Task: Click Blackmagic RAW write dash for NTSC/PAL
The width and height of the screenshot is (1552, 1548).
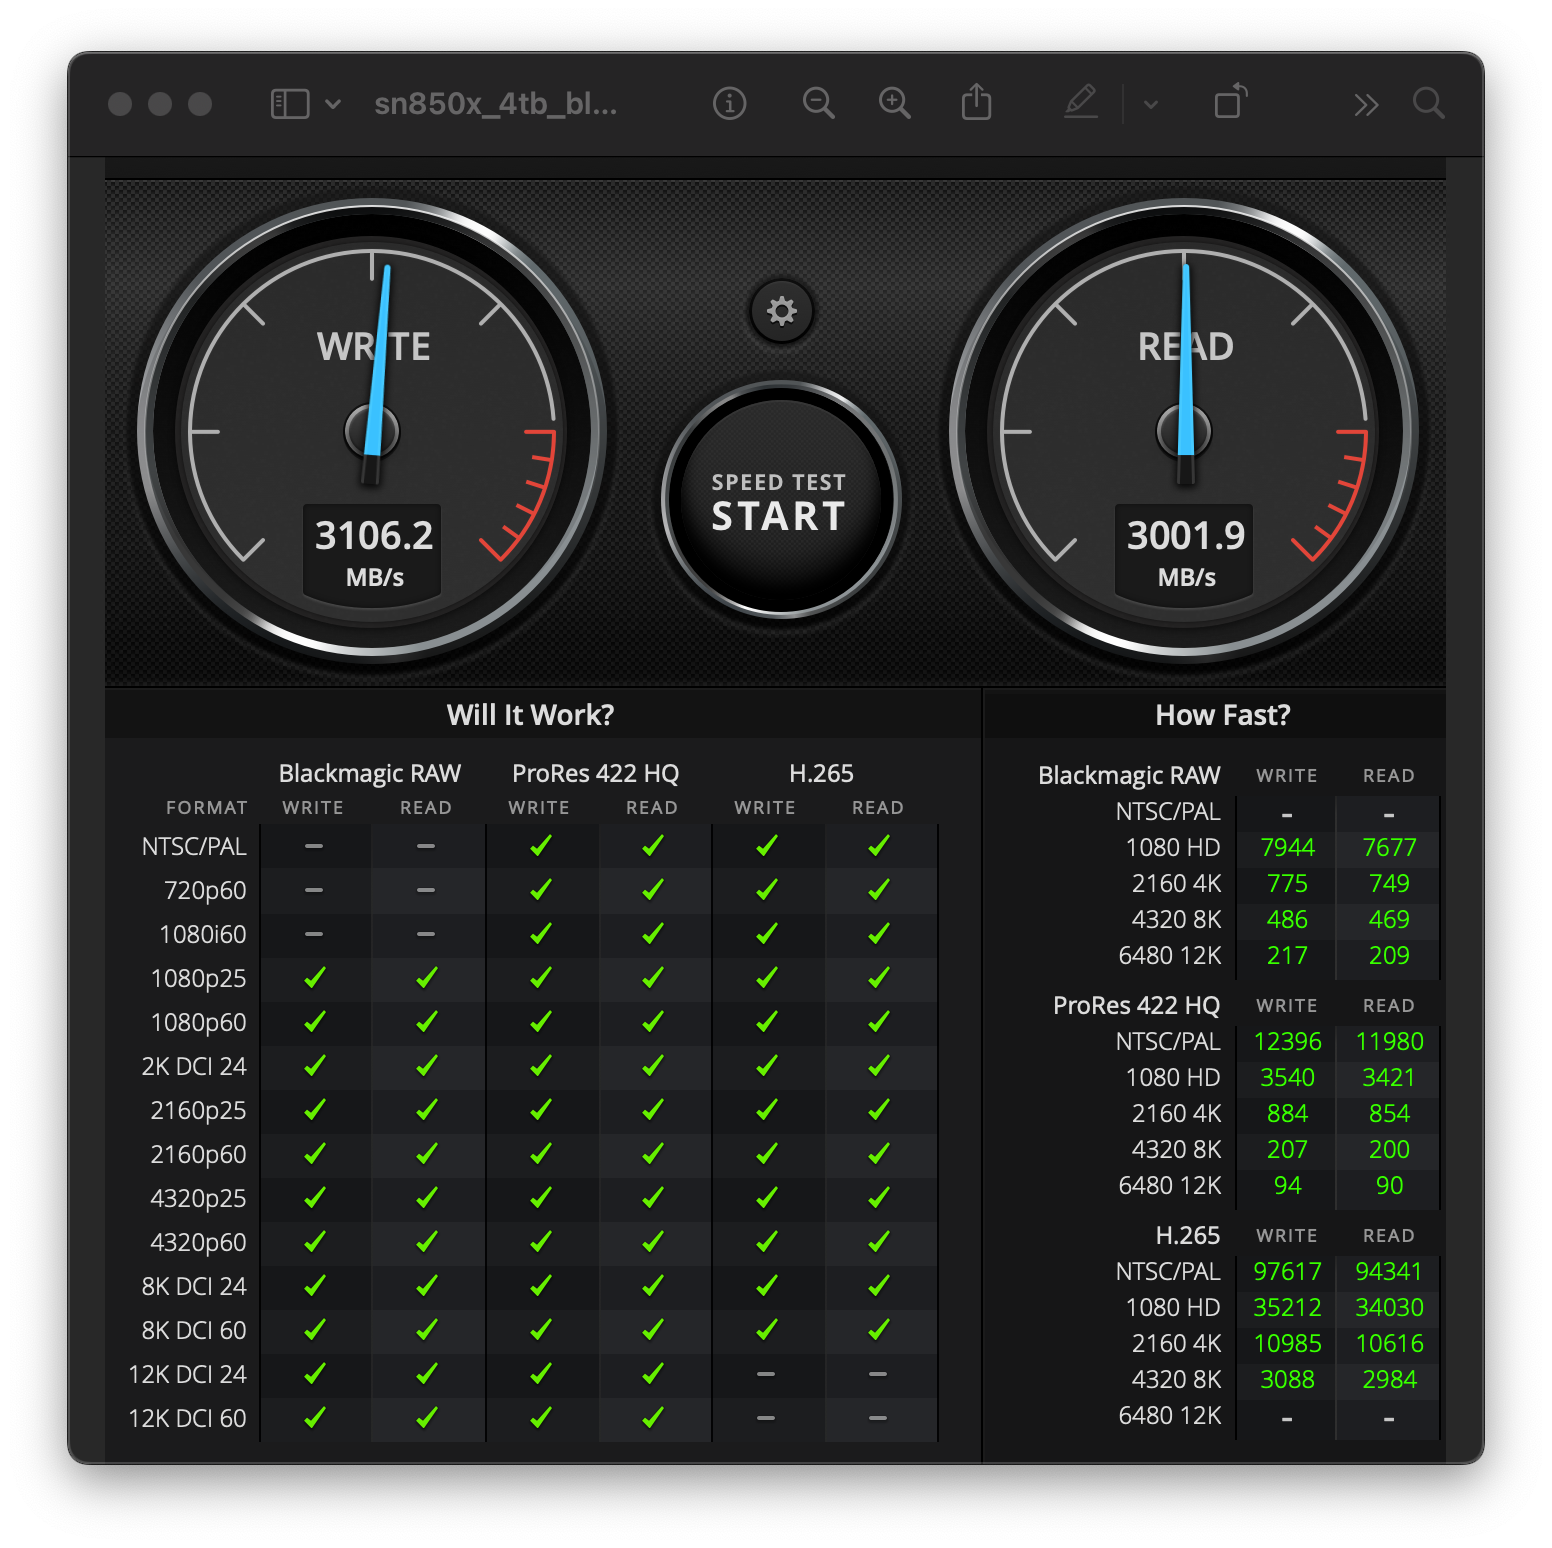Action: (314, 846)
